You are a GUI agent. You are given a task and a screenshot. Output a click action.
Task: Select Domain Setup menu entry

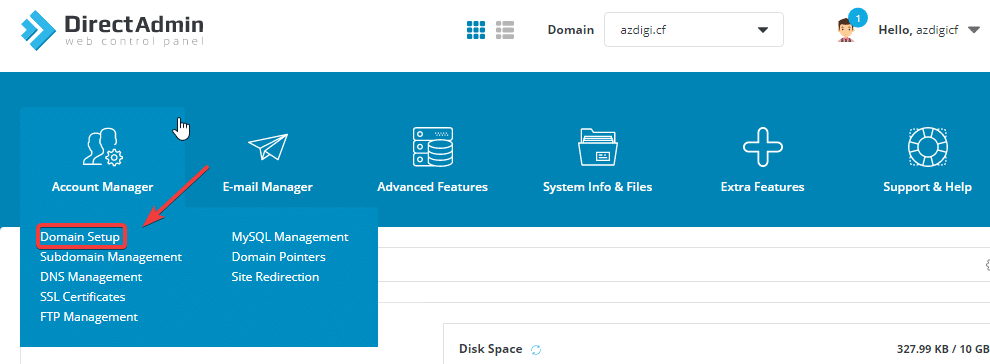[x=80, y=237]
